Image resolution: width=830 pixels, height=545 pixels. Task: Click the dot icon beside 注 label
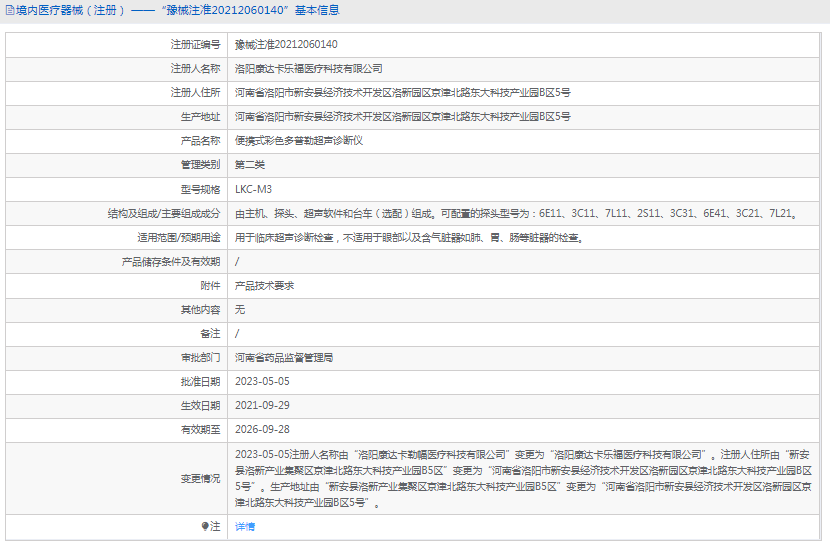point(205,526)
